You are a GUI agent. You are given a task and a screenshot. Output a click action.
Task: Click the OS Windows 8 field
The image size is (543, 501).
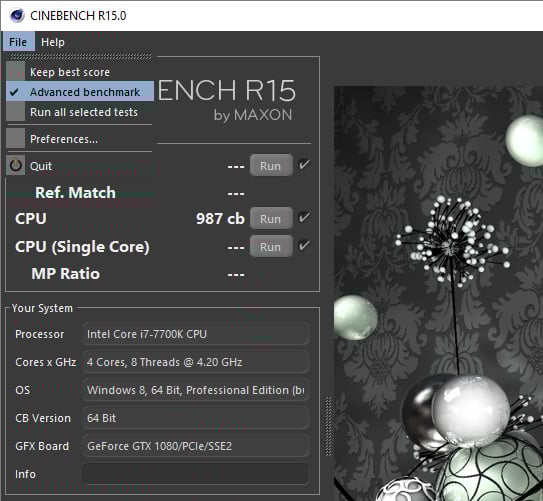195,390
